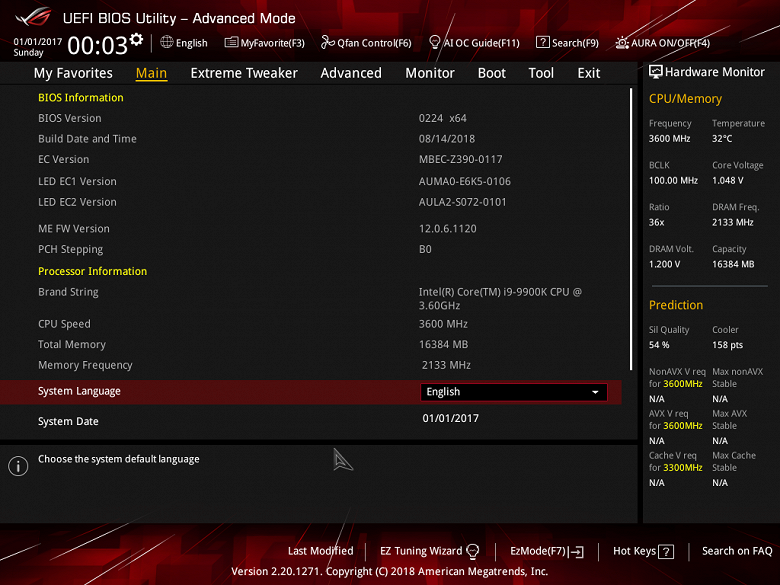780x585 pixels.
Task: Click LED EC2 value AULA2-S072-0101
Action: [462, 202]
